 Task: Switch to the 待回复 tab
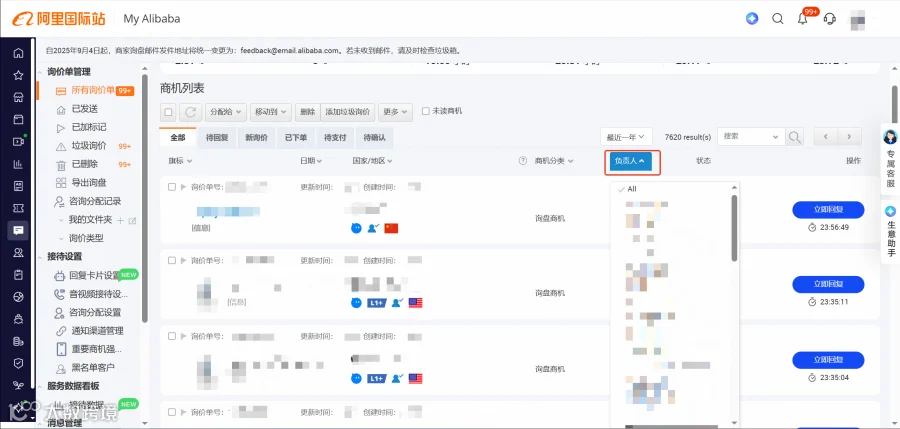[217, 137]
